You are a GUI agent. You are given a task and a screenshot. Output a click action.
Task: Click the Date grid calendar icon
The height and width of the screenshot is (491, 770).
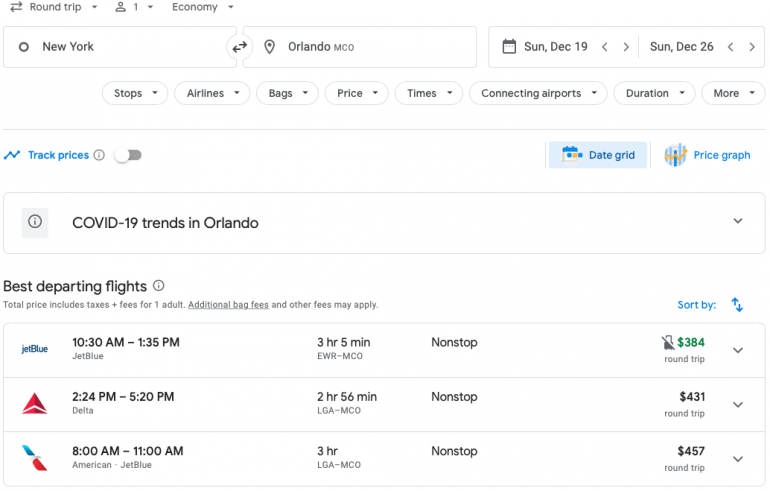point(572,155)
